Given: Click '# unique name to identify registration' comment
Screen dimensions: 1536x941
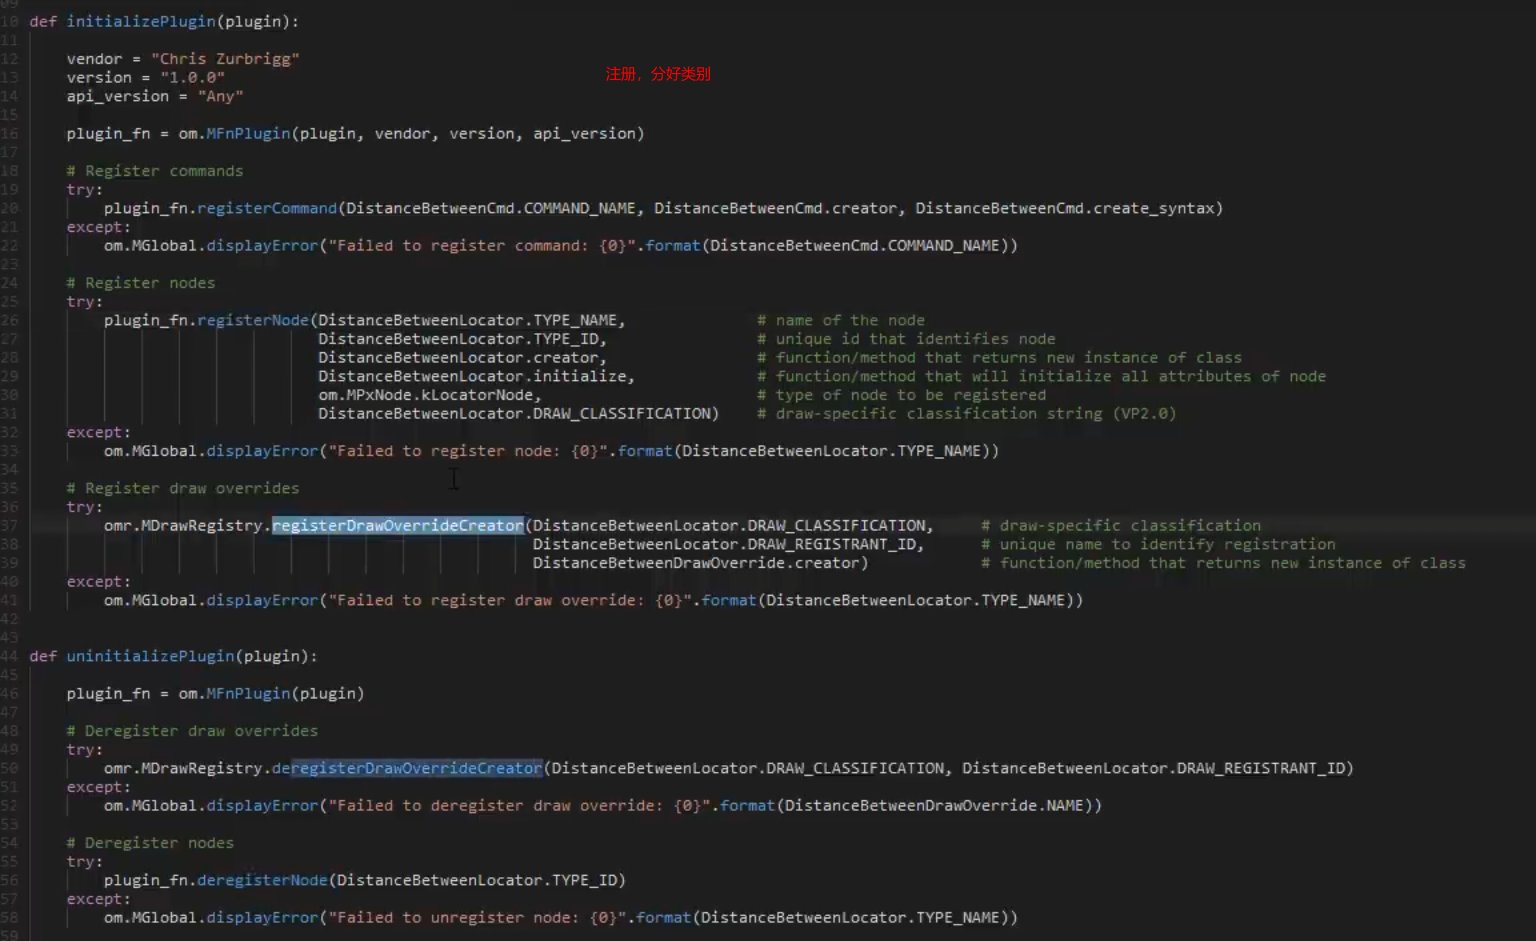Looking at the screenshot, I should [x=1158, y=544].
